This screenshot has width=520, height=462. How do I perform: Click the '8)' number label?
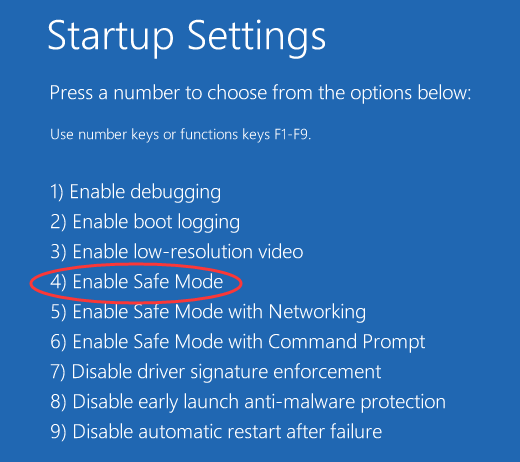pos(58,402)
